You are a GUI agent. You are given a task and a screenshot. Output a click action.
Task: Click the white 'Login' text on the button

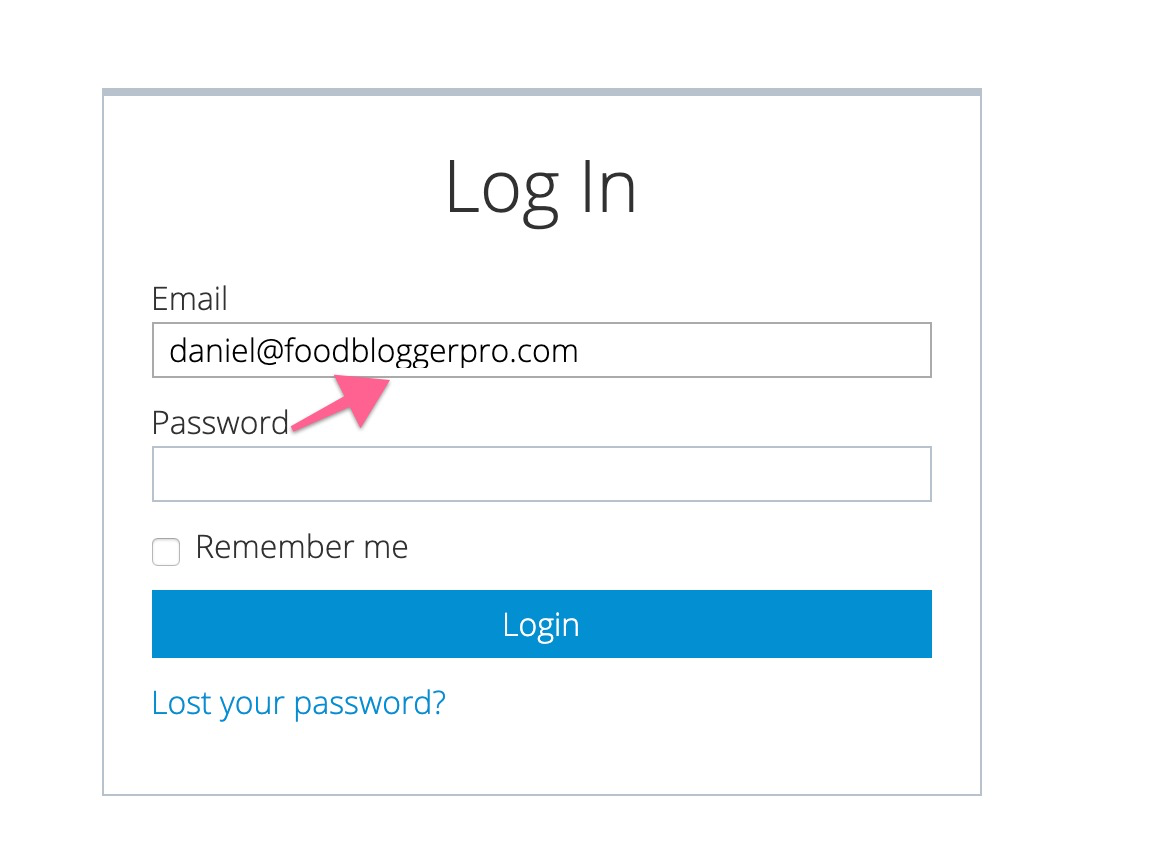coord(541,625)
